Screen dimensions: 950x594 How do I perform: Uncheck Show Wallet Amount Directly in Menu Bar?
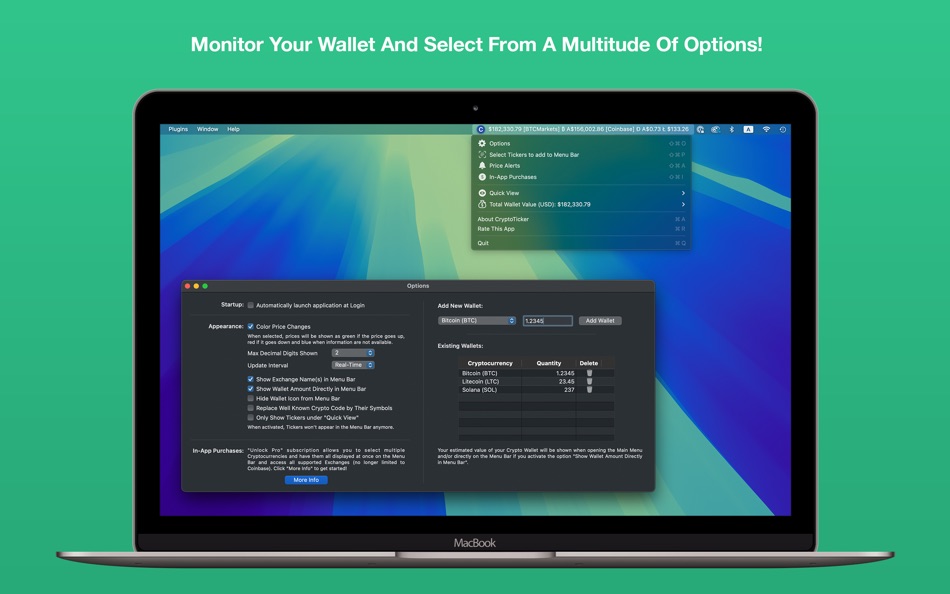point(250,389)
